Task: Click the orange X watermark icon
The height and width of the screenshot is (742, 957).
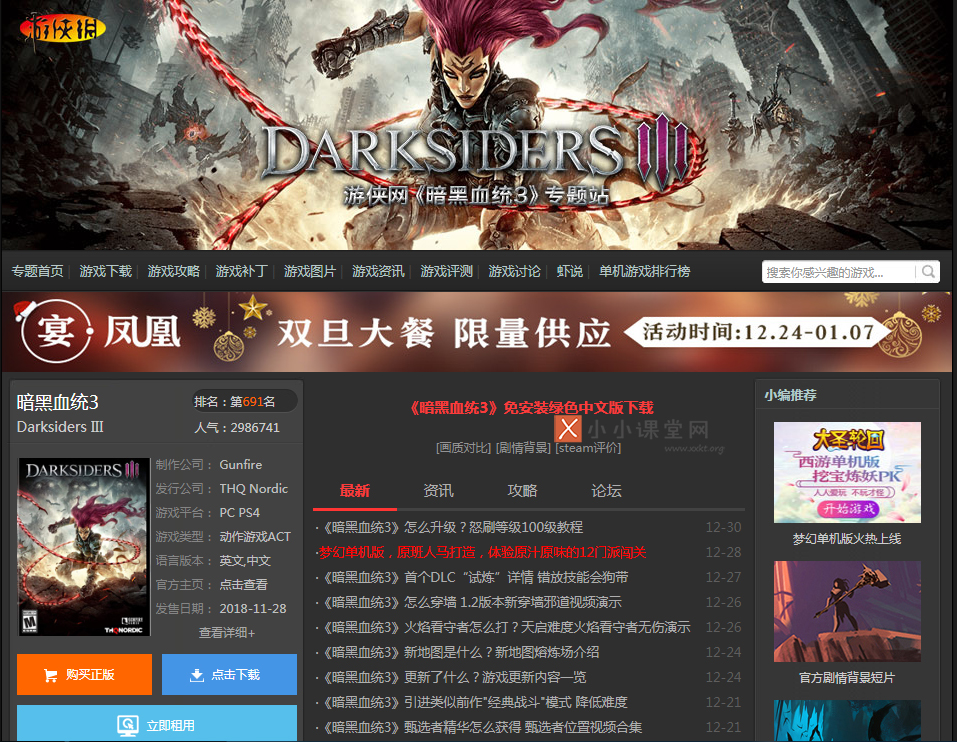Action: pos(568,428)
